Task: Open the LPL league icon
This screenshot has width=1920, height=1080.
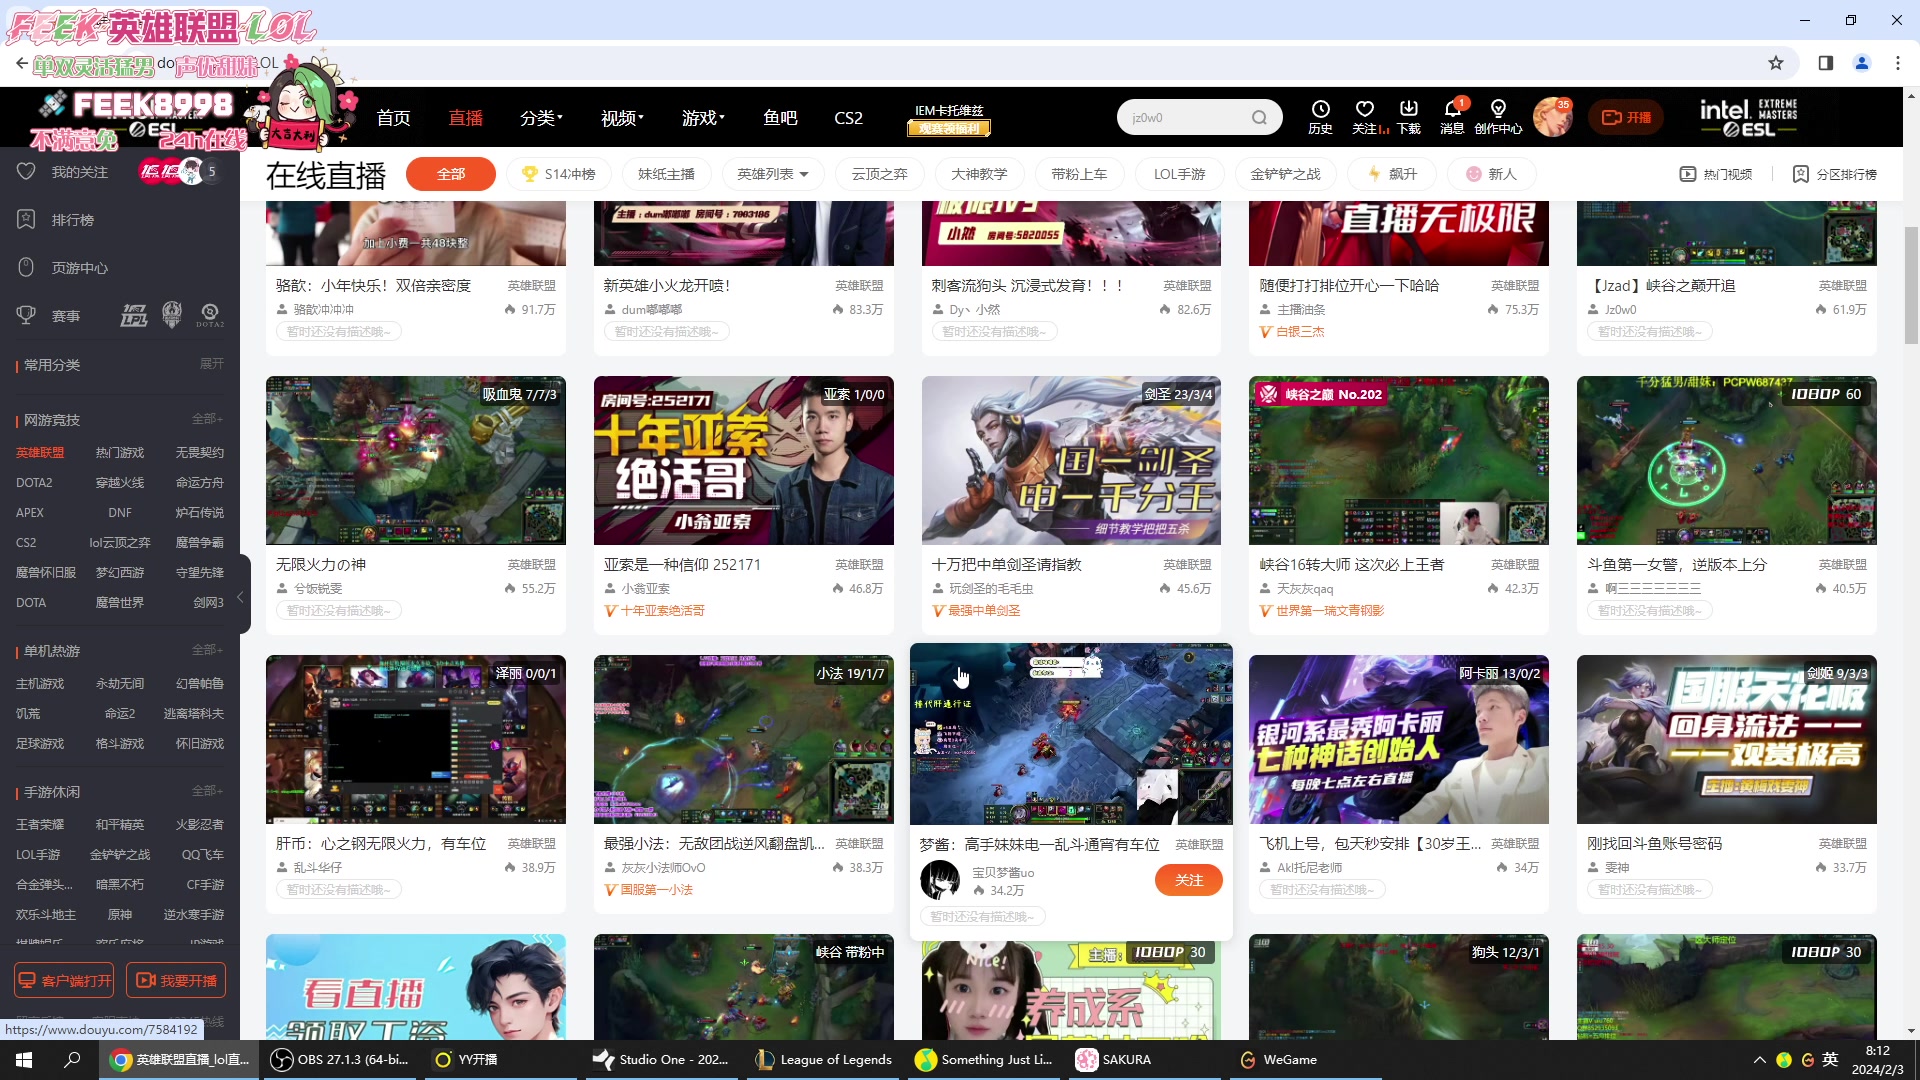Action: pyautogui.click(x=134, y=316)
